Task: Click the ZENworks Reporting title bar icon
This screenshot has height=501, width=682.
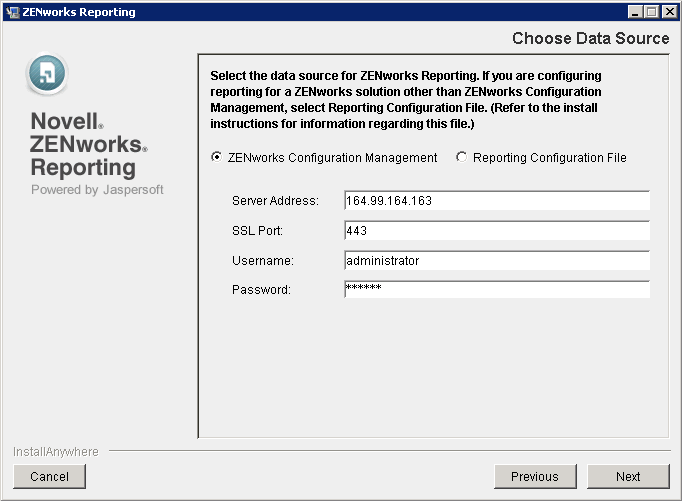Action: [12, 12]
